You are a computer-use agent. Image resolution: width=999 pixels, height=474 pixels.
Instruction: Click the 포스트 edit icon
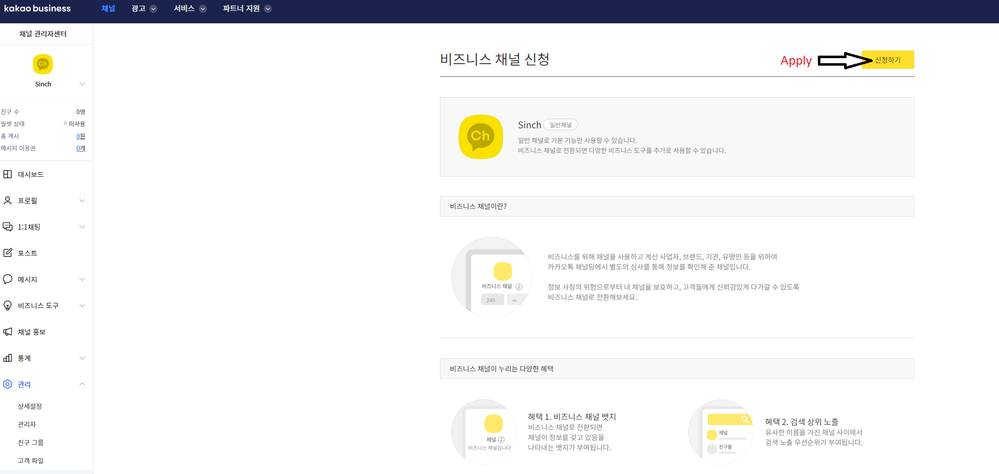click(x=8, y=253)
